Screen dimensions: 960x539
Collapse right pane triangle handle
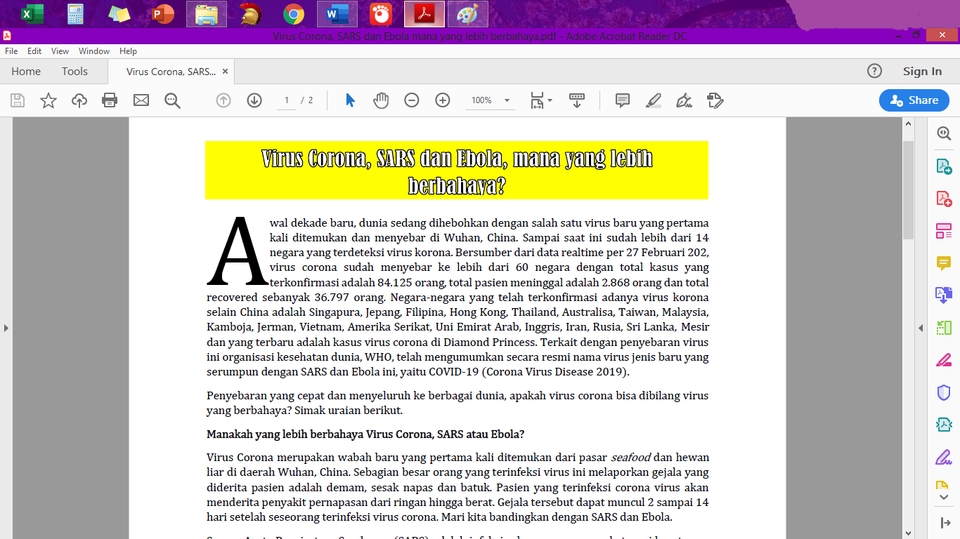point(920,328)
